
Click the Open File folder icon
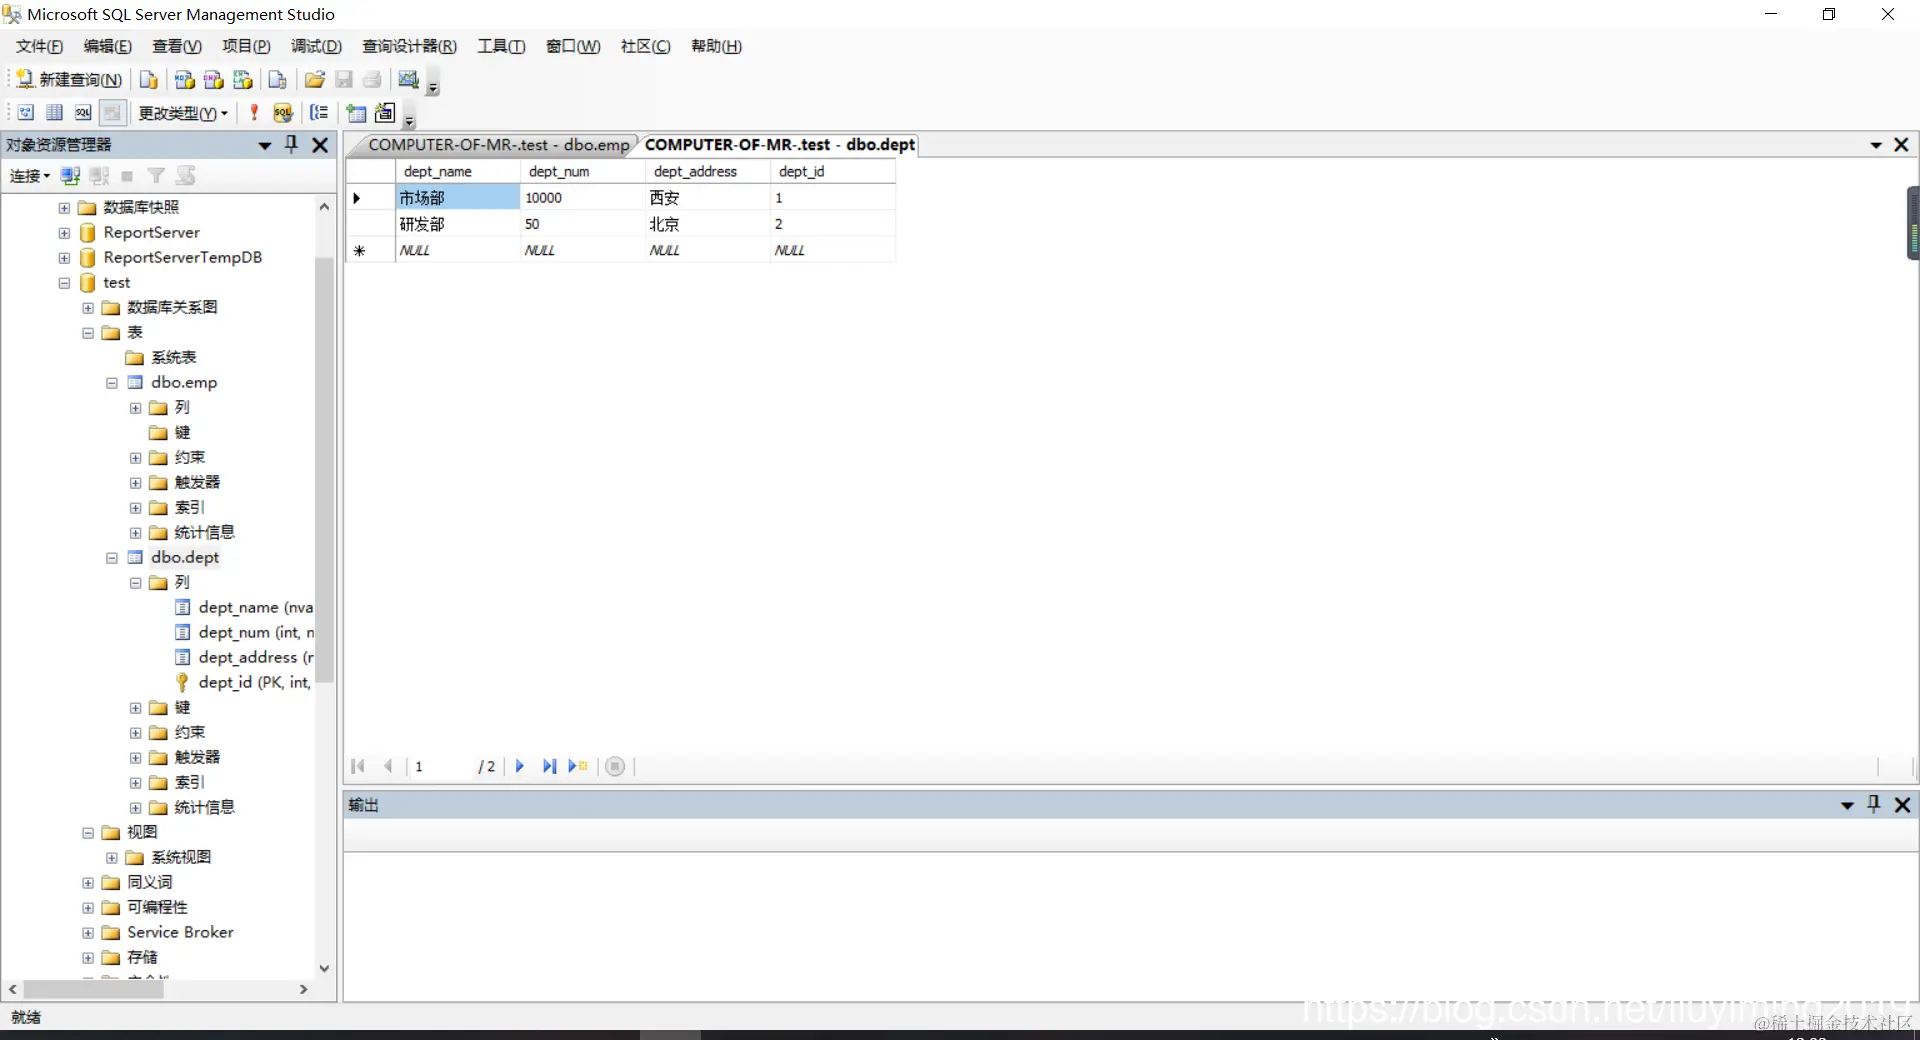[x=315, y=80]
